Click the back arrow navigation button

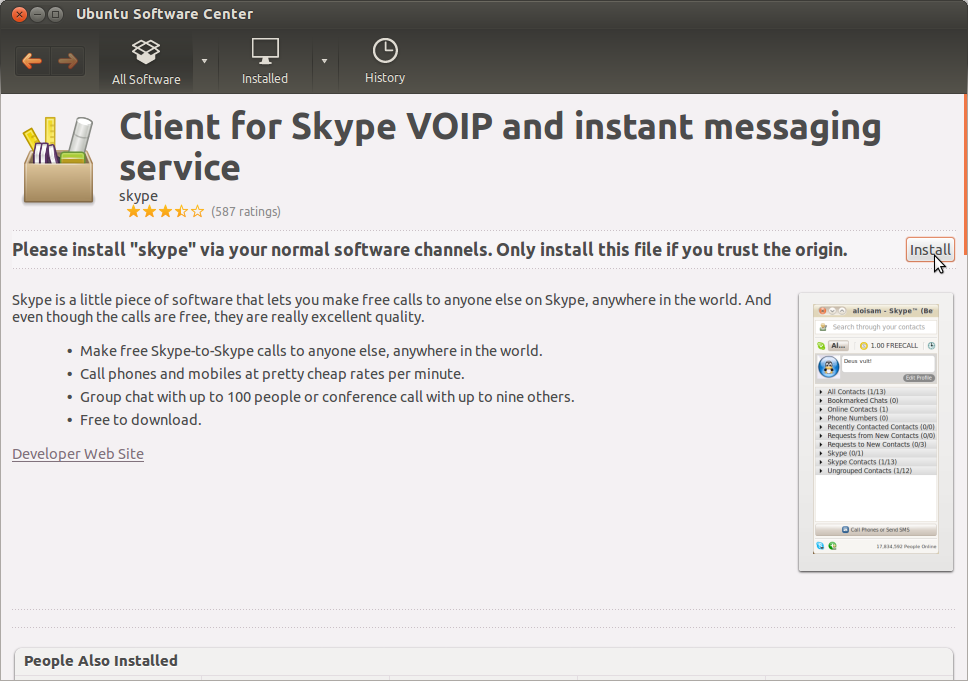click(32, 62)
